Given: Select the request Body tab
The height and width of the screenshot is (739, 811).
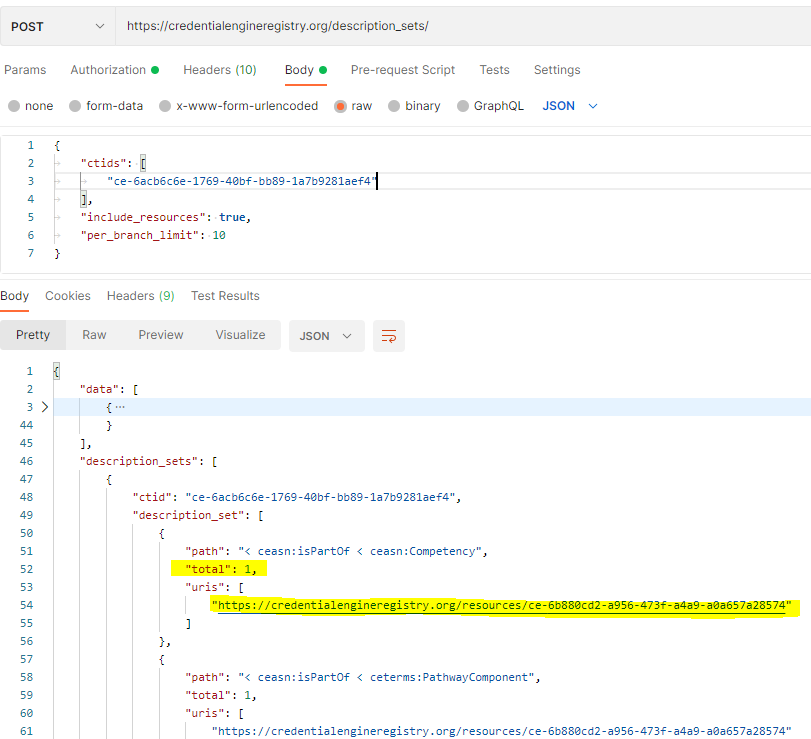Looking at the screenshot, I should pyautogui.click(x=306, y=70).
